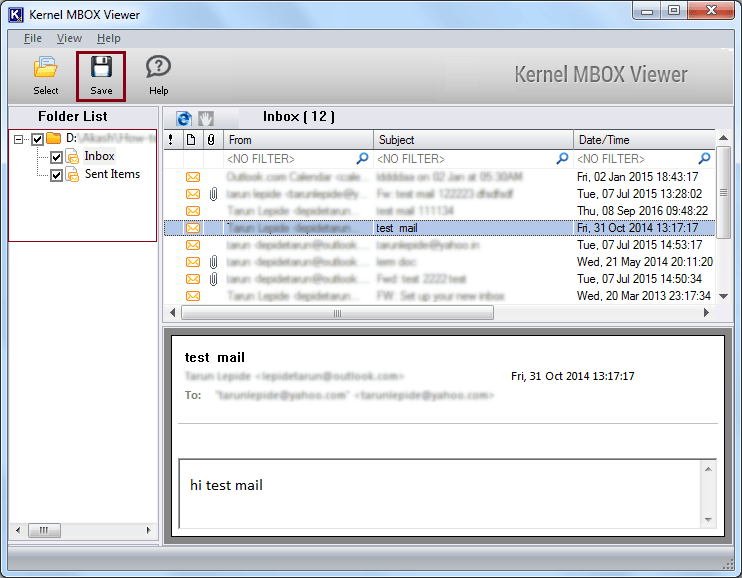Screen dimensions: 742x578
Task: Click the mail list vertical scrollbar thumb
Action: point(723,193)
